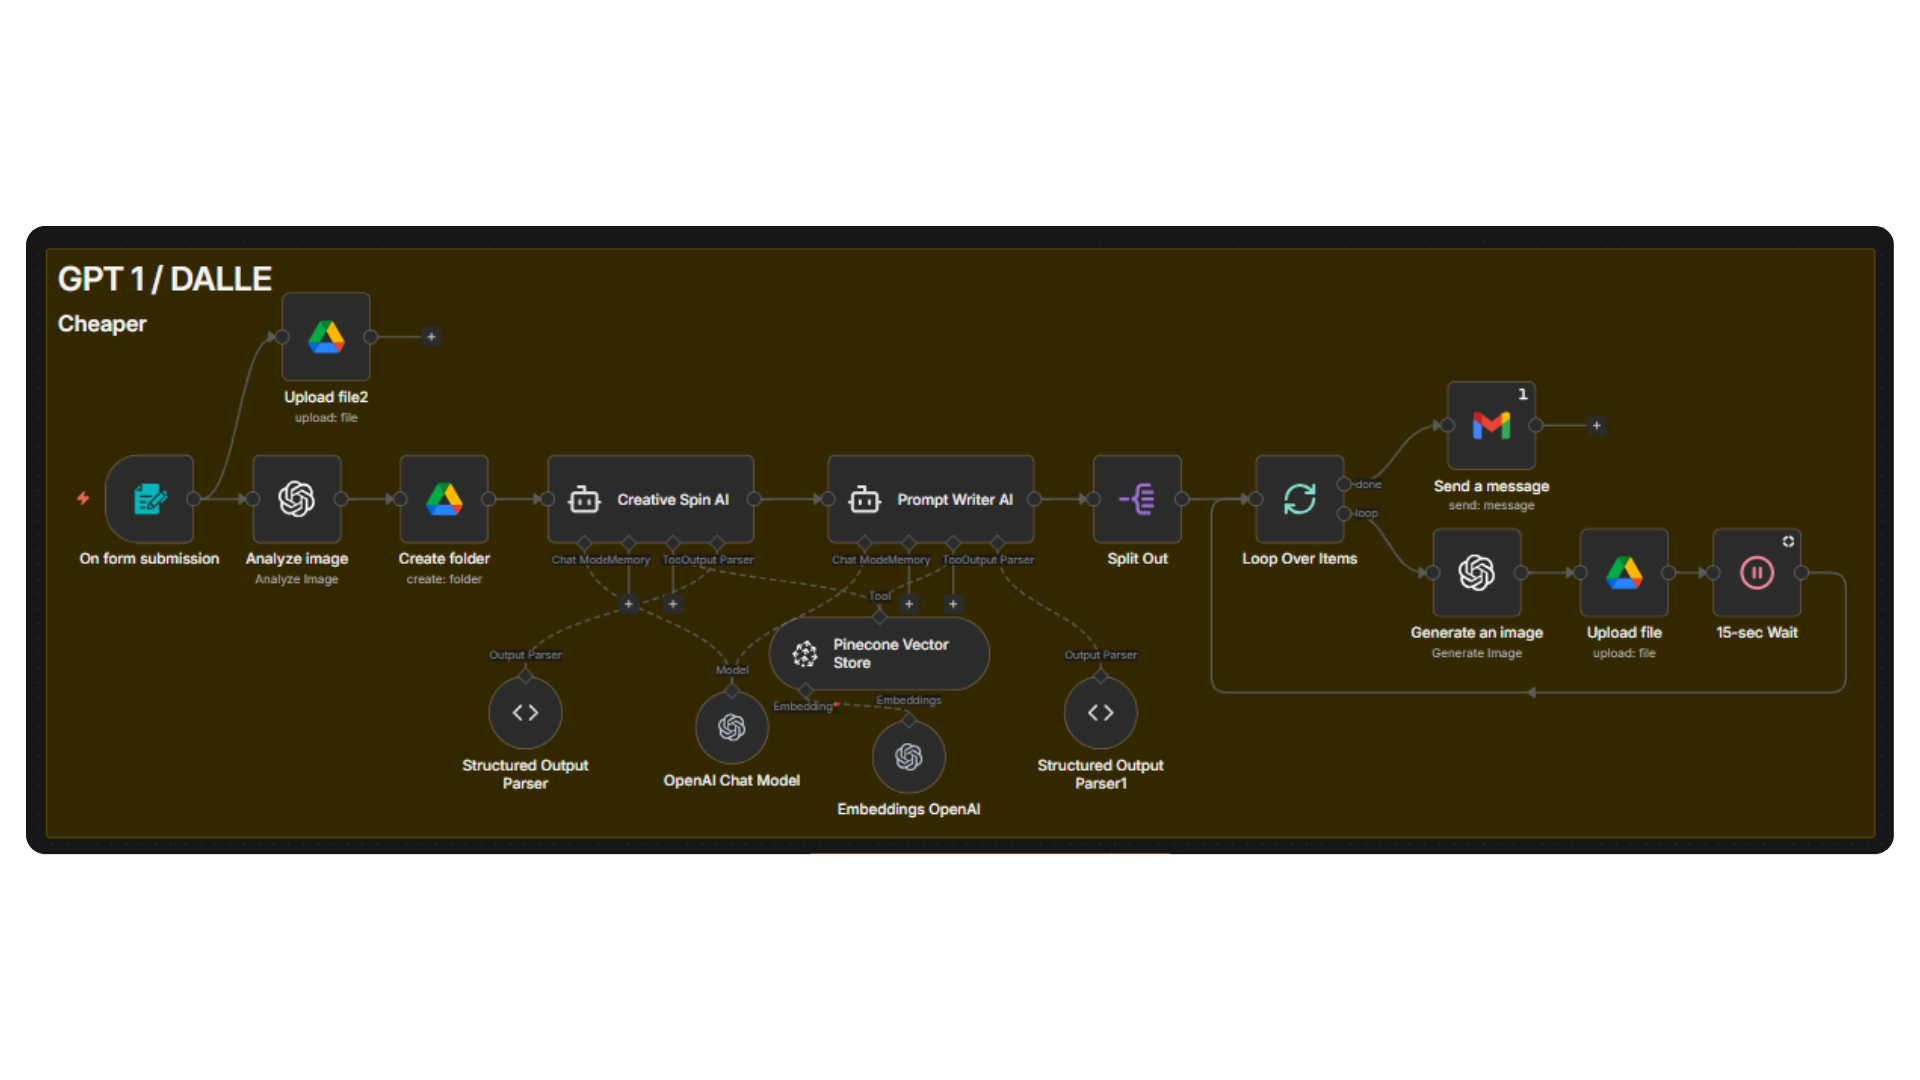Viewport: 1920px width, 1080px height.
Task: Open the Embeddings OpenAI node
Action: pyautogui.click(x=908, y=757)
